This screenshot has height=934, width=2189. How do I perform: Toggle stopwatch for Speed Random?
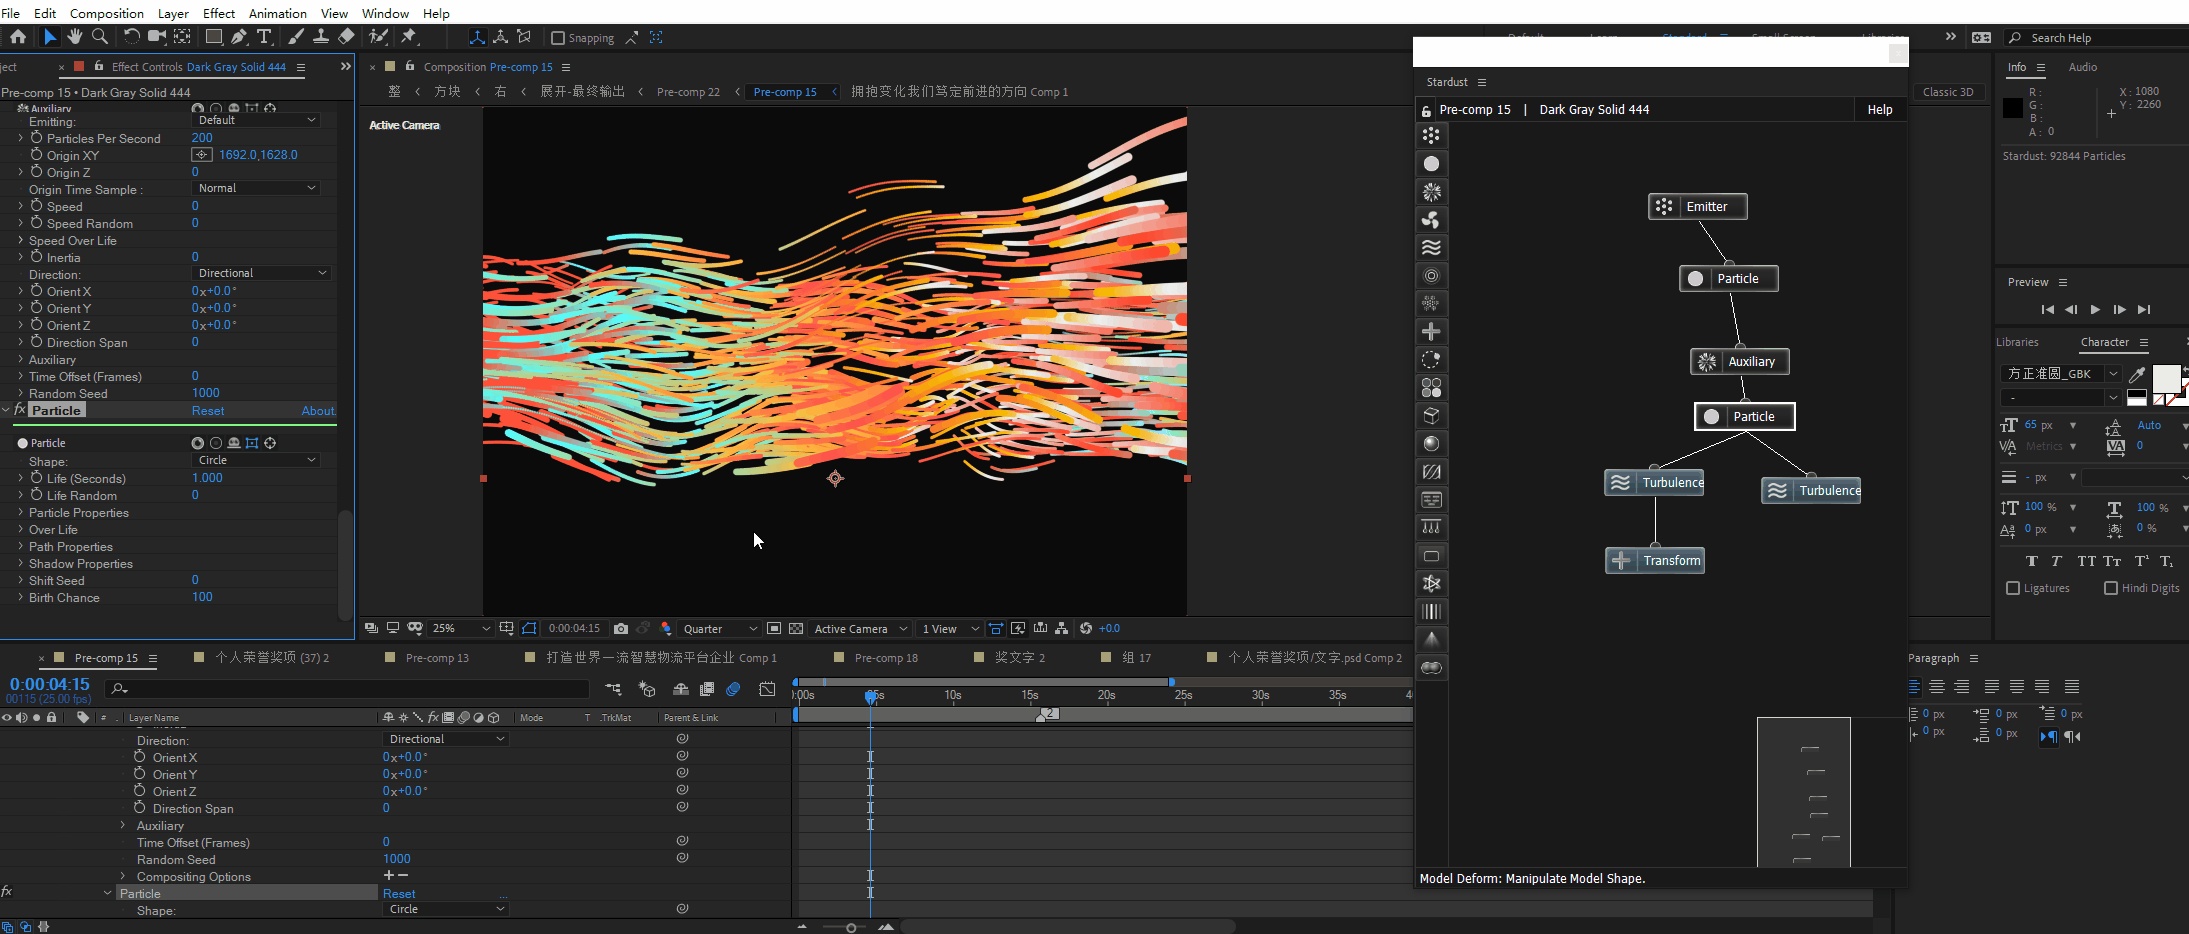click(x=36, y=223)
